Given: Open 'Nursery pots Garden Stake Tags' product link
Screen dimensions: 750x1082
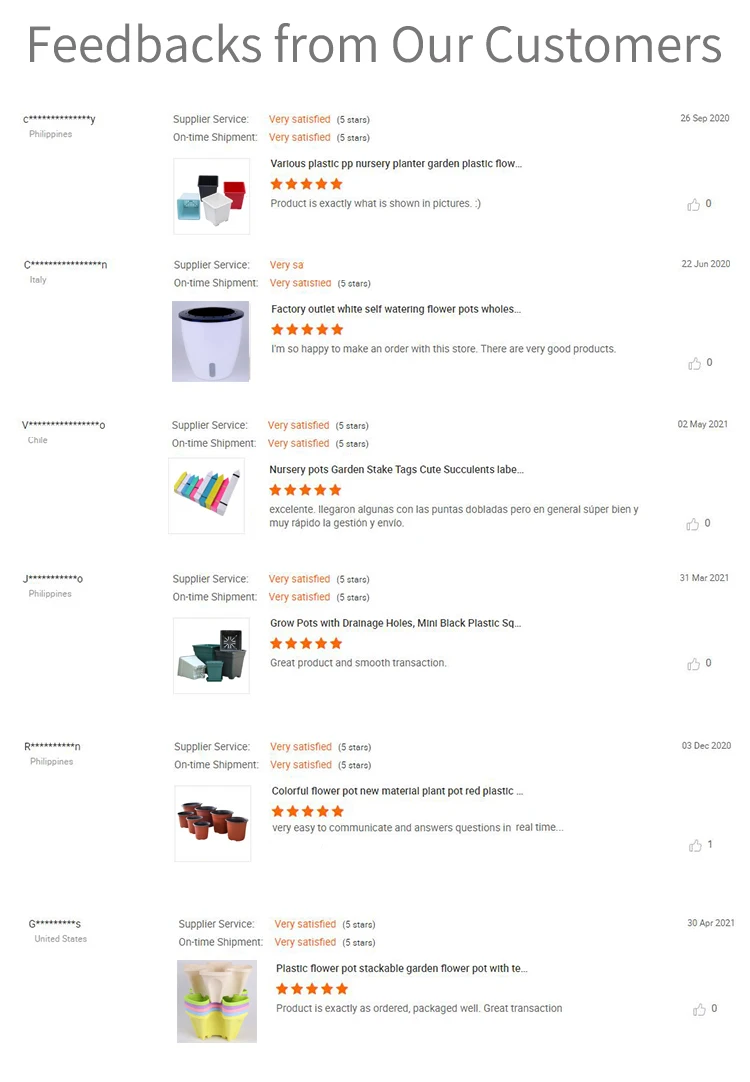Looking at the screenshot, I should (396, 469).
